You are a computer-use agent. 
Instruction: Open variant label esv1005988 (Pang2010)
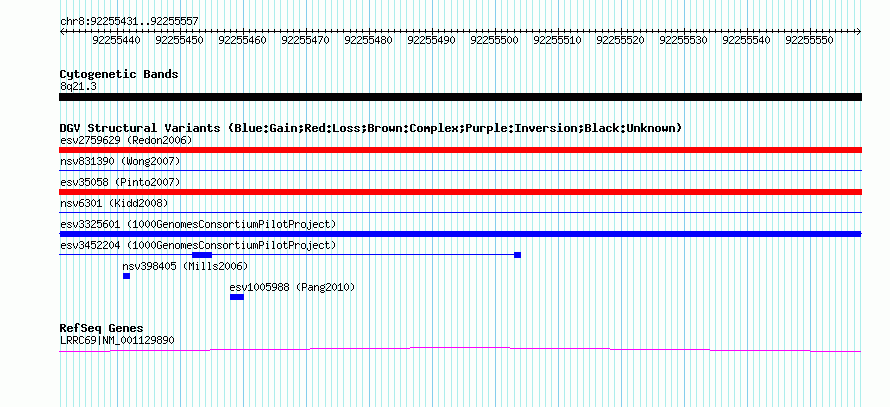(292, 287)
